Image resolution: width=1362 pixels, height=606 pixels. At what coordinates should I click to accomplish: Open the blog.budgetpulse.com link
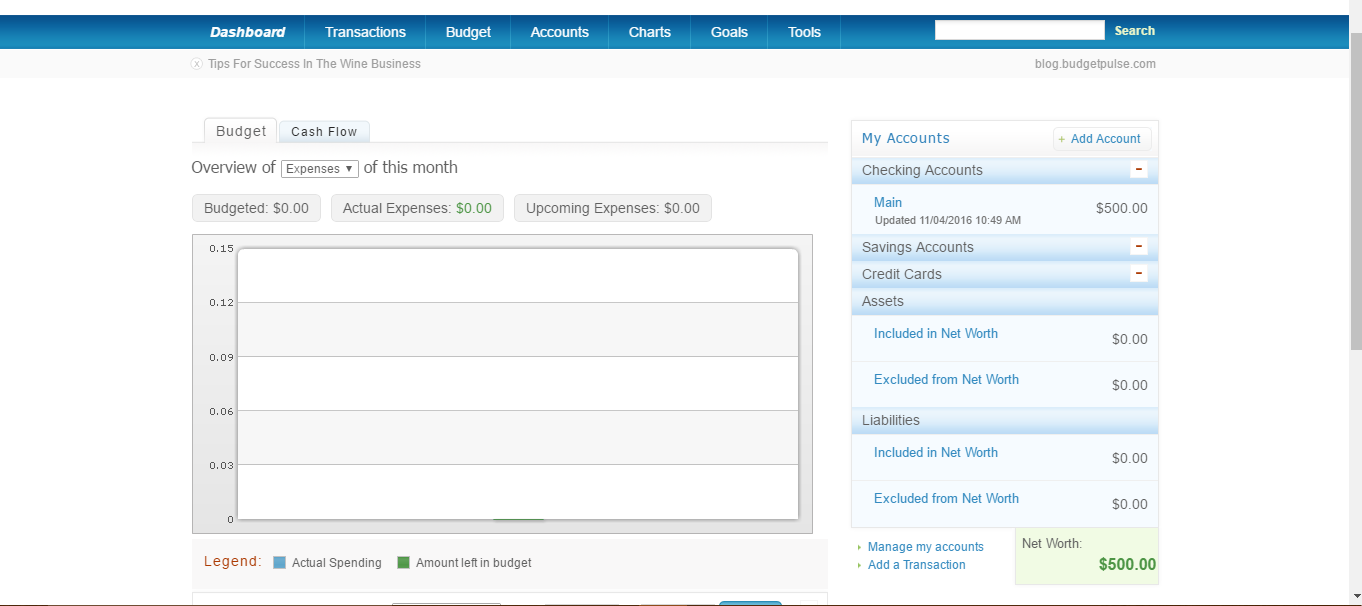pos(1095,64)
